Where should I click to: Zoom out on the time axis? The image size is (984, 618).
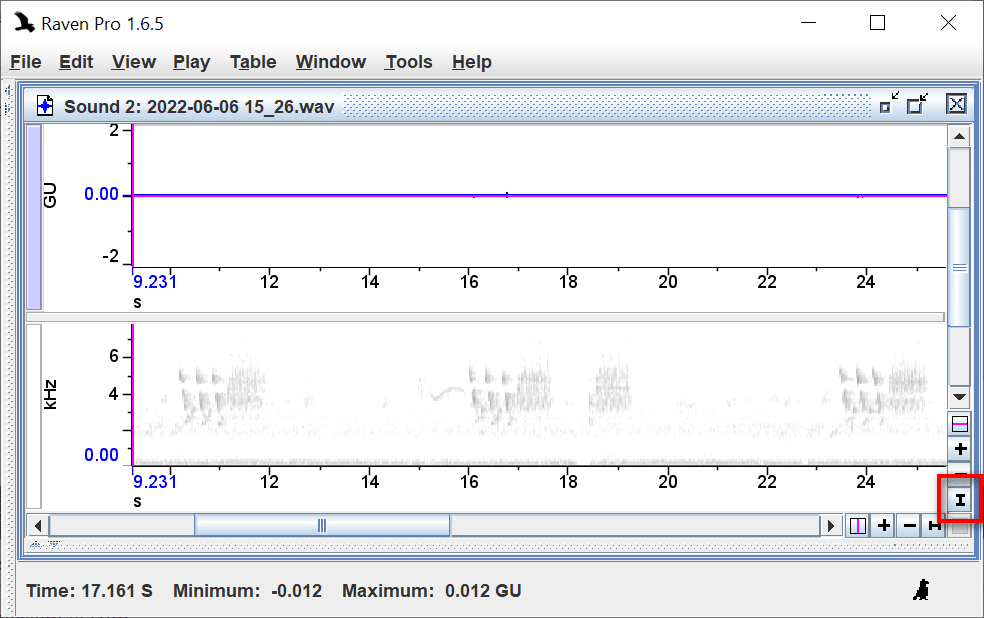point(909,525)
